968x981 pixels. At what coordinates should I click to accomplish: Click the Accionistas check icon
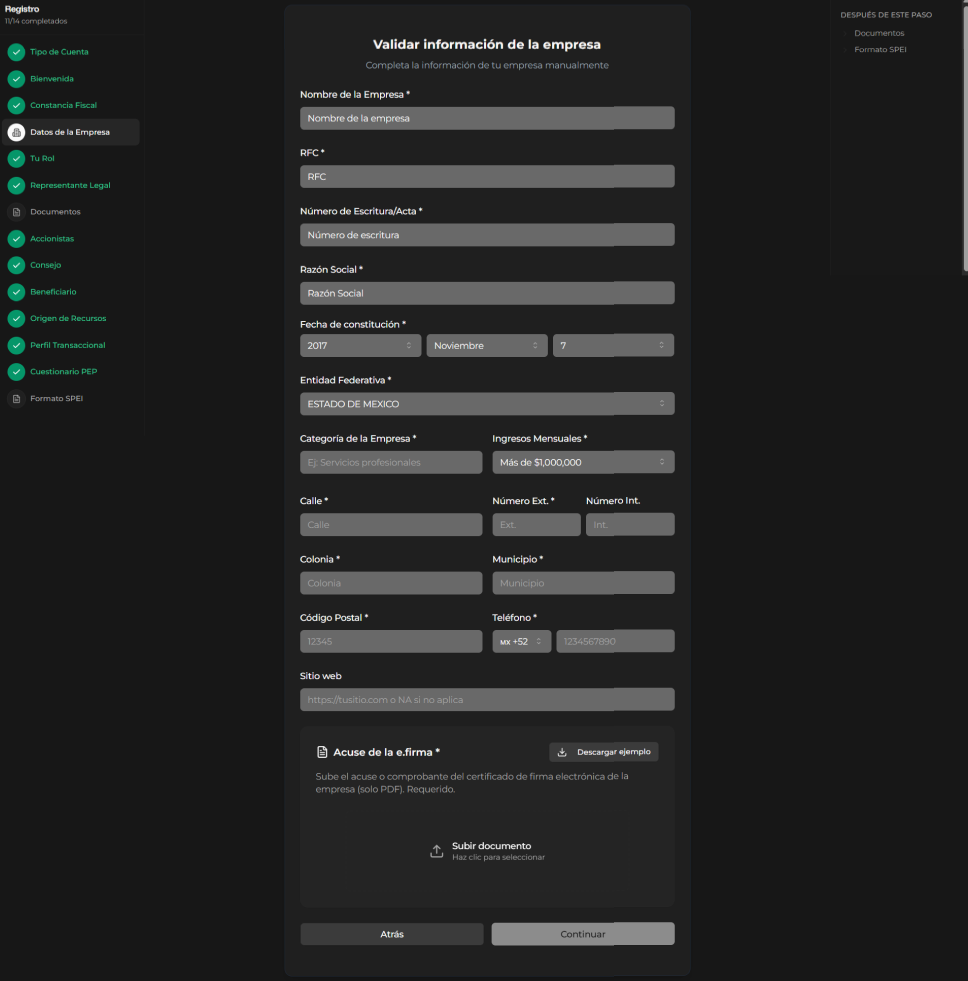point(16,238)
